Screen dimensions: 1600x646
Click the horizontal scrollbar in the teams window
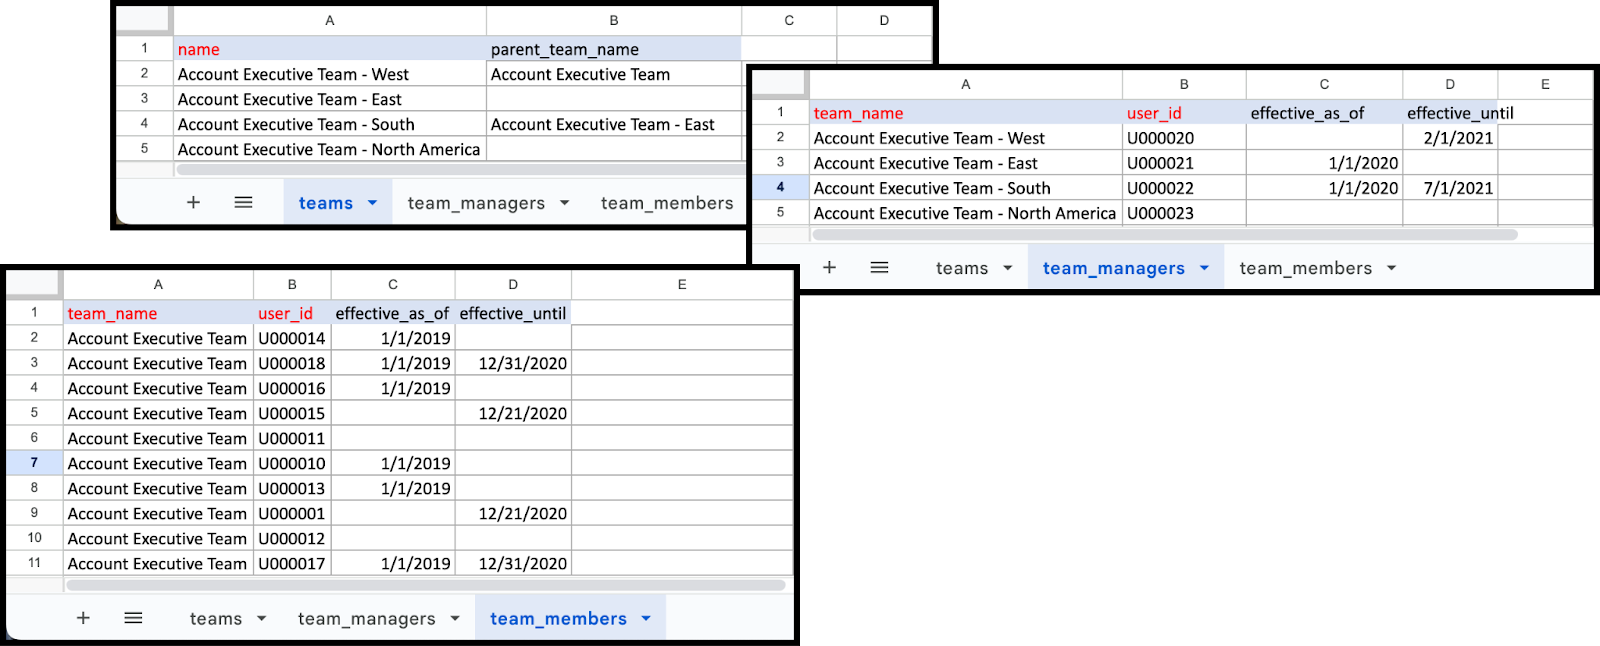click(459, 169)
